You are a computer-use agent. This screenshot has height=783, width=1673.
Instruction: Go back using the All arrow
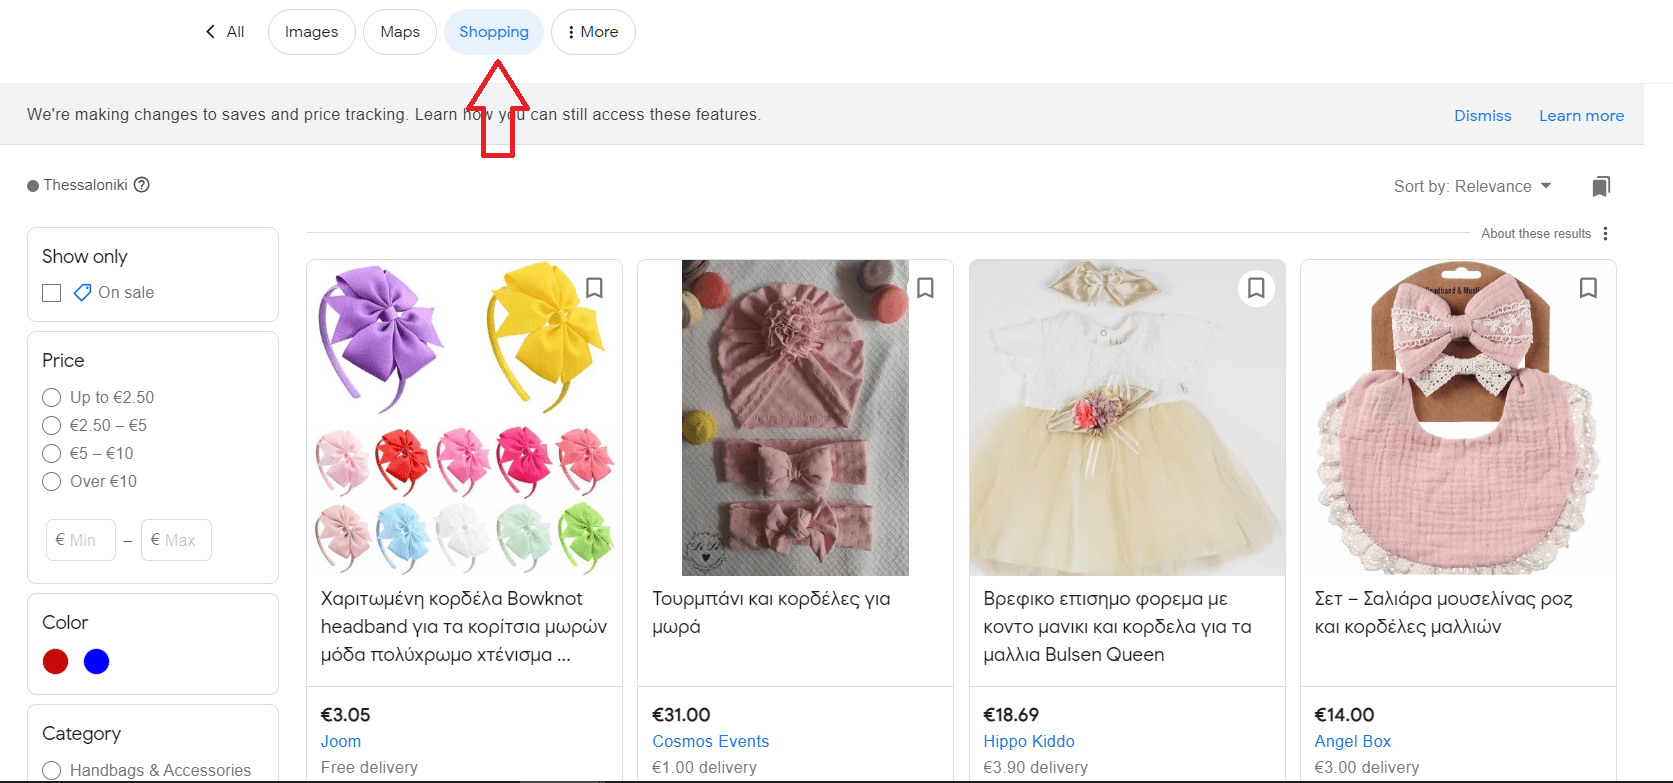[225, 32]
